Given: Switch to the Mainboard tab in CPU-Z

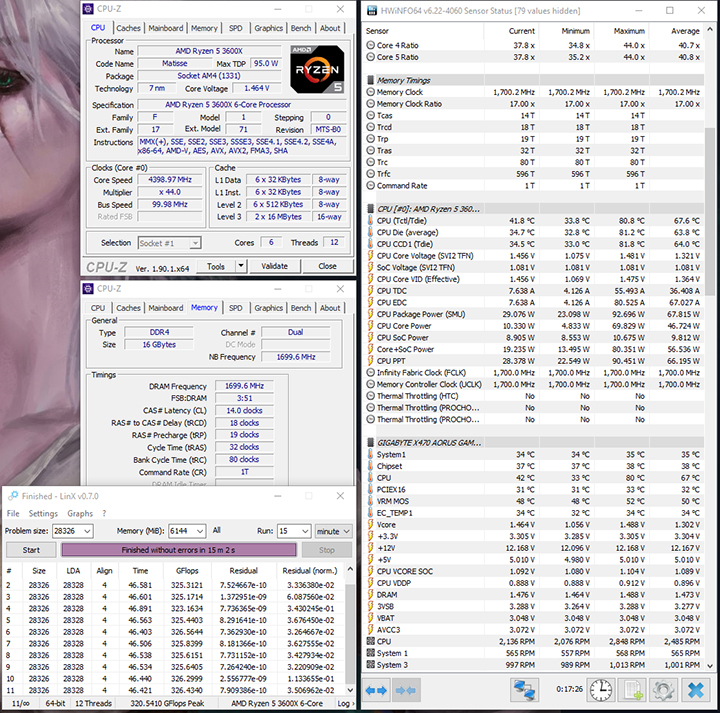Looking at the screenshot, I should click(x=165, y=28).
